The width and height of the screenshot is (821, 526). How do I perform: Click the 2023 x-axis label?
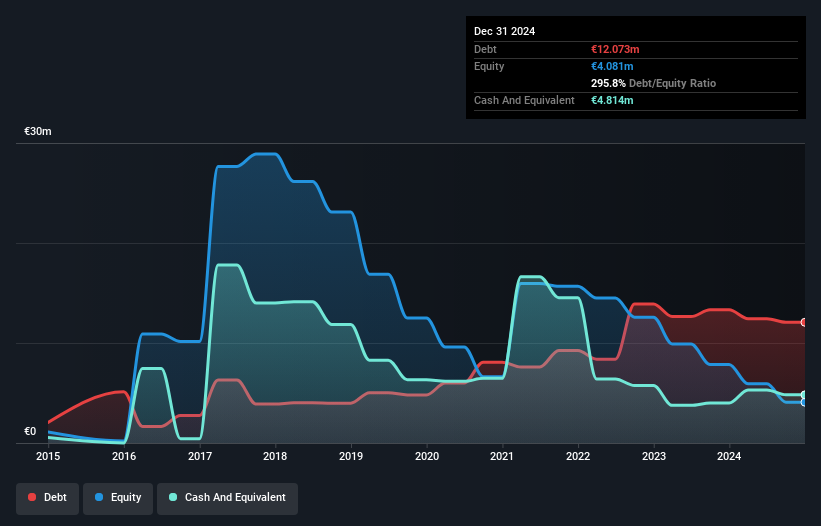[x=654, y=456]
